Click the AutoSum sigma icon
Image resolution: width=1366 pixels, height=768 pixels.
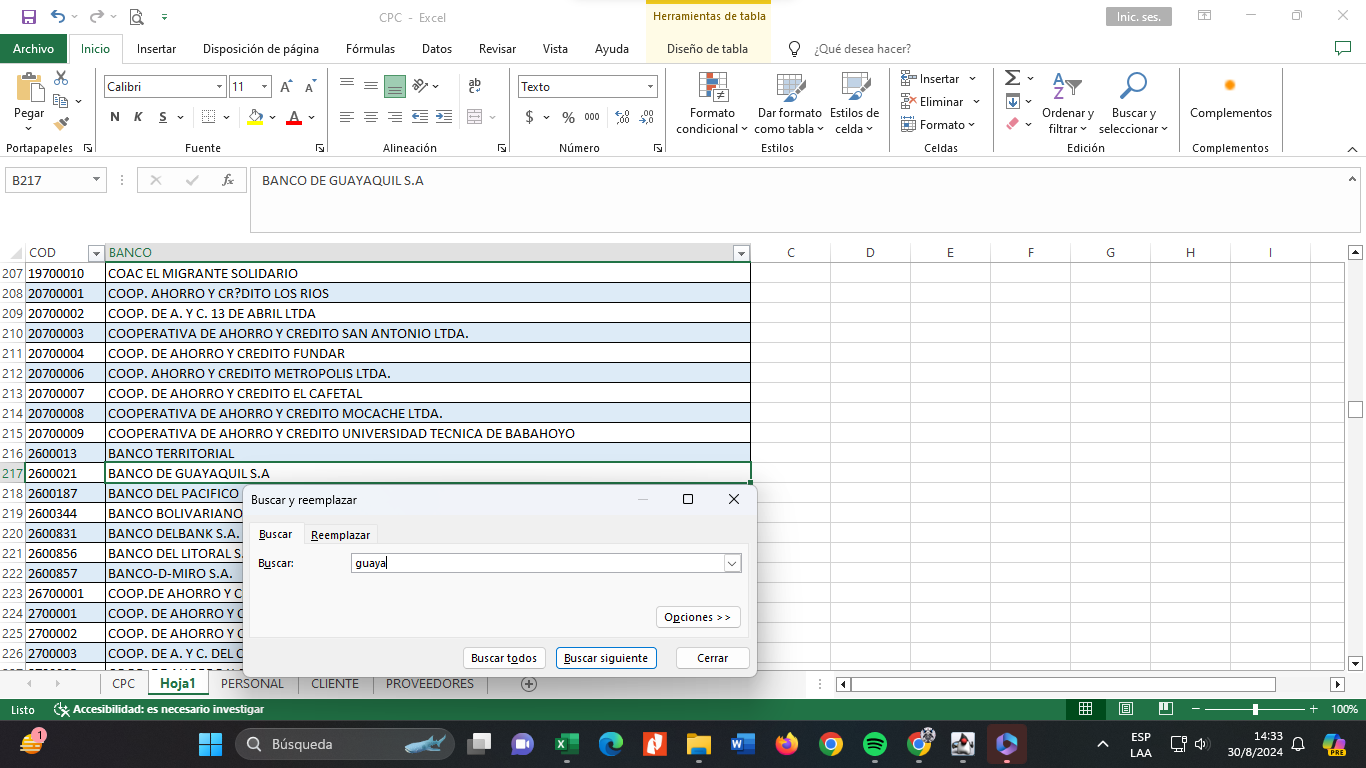point(1012,78)
